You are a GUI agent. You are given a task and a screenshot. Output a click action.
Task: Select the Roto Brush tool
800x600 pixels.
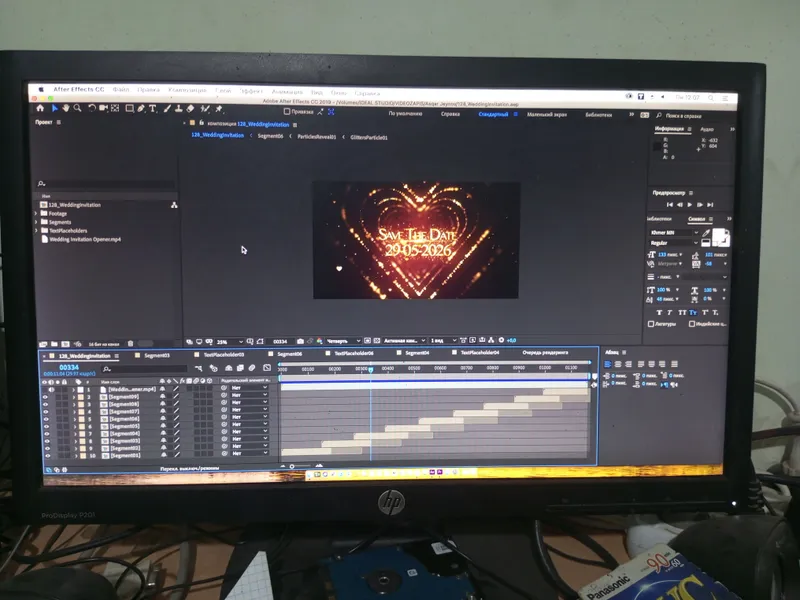tap(205, 108)
